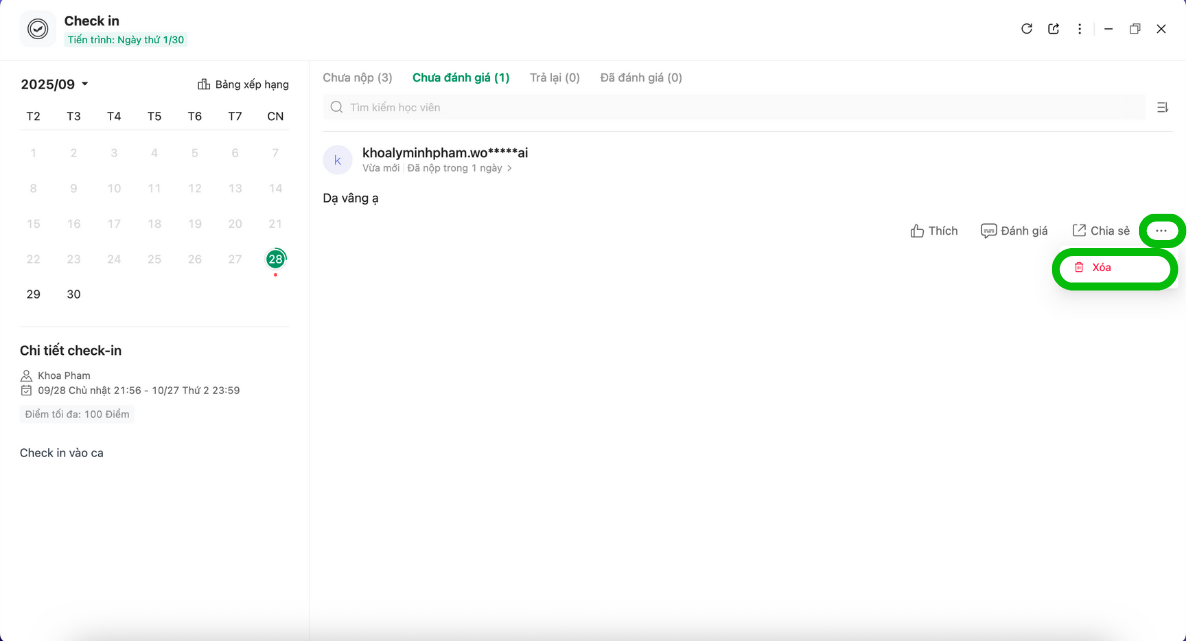Switch to the Chưa nộp (3) tab

pyautogui.click(x=357, y=78)
